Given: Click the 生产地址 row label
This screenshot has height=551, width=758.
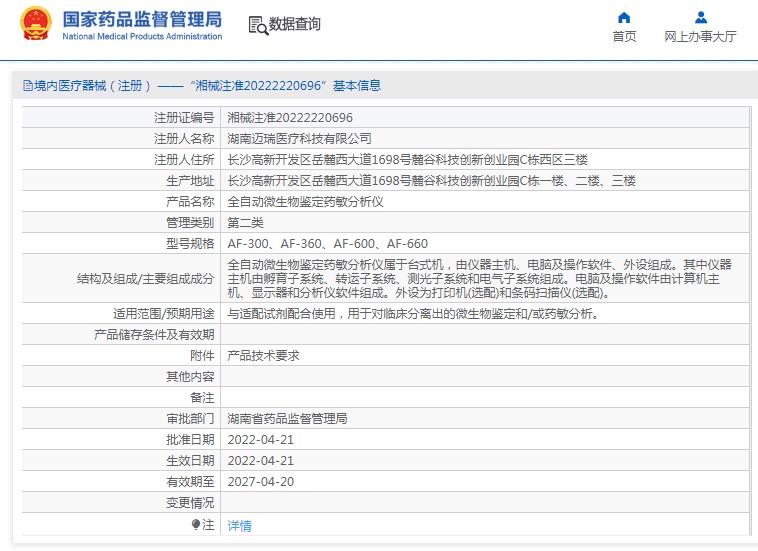Looking at the screenshot, I should coord(190,181).
